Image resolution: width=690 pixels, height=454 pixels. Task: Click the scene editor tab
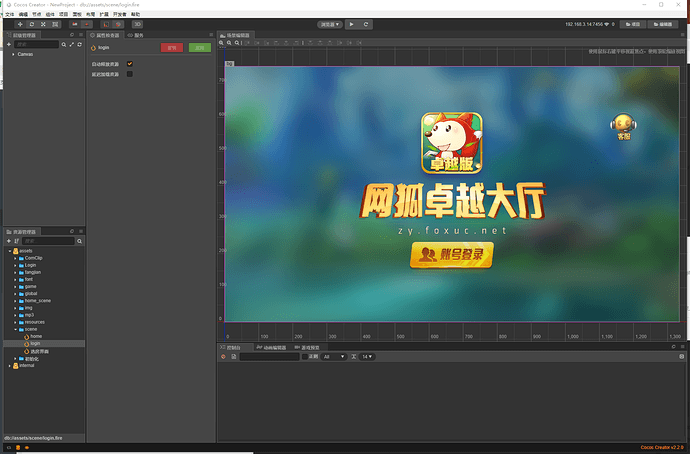pyautogui.click(x=235, y=35)
